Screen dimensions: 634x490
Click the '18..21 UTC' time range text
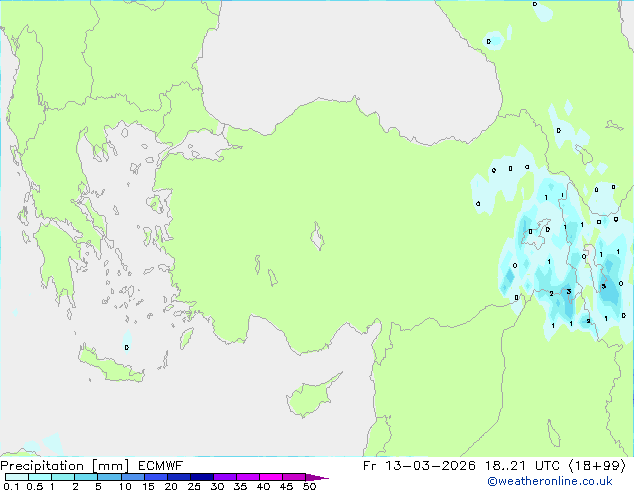pyautogui.click(x=522, y=466)
